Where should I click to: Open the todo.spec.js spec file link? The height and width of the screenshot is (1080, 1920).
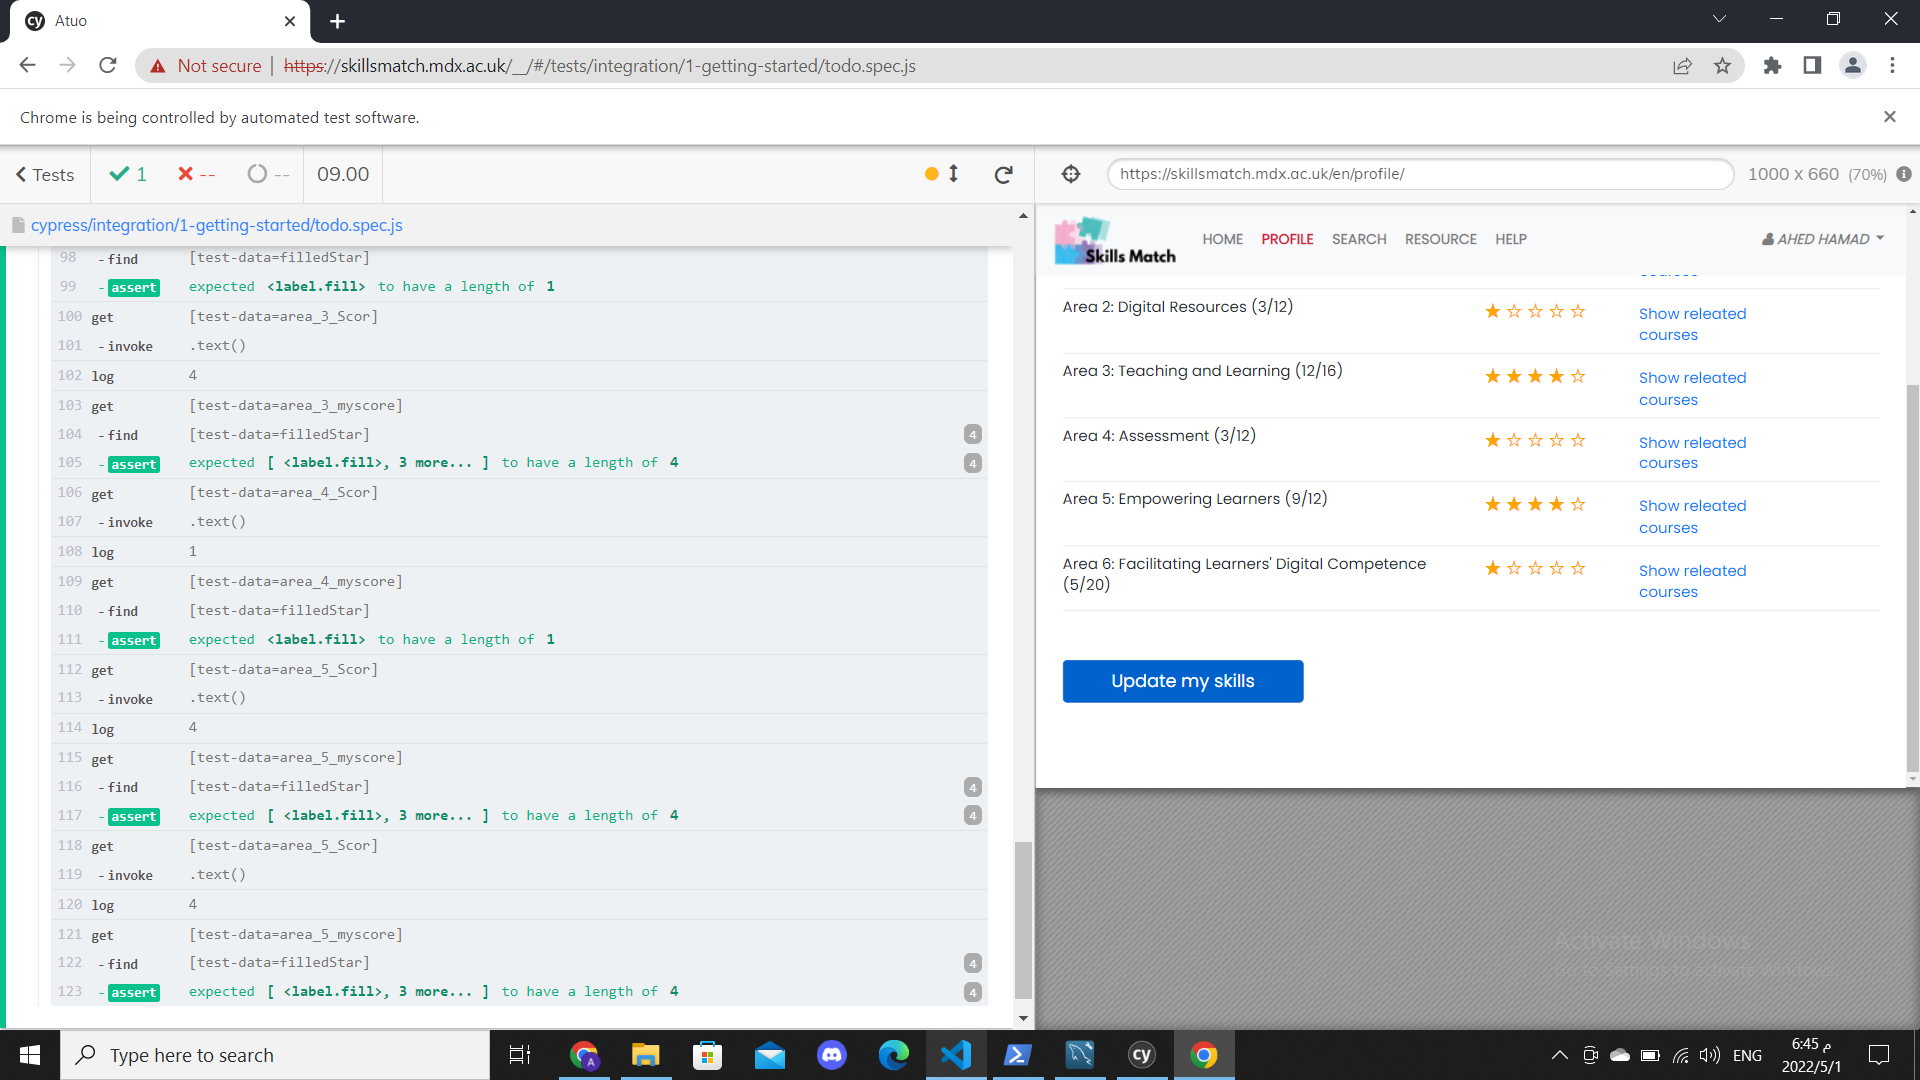[216, 225]
